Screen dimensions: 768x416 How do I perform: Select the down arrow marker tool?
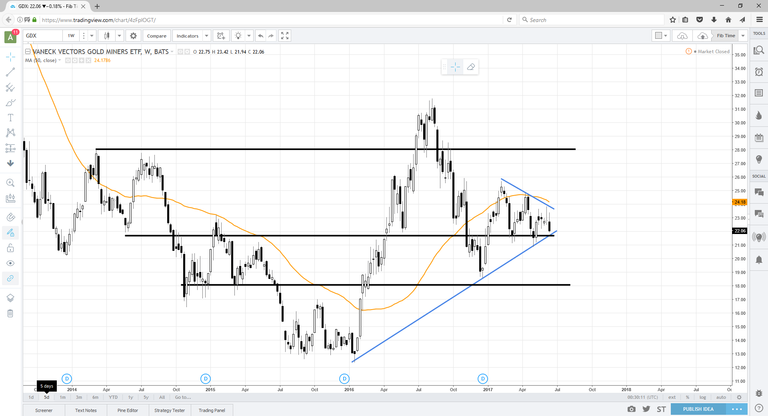[x=10, y=163]
